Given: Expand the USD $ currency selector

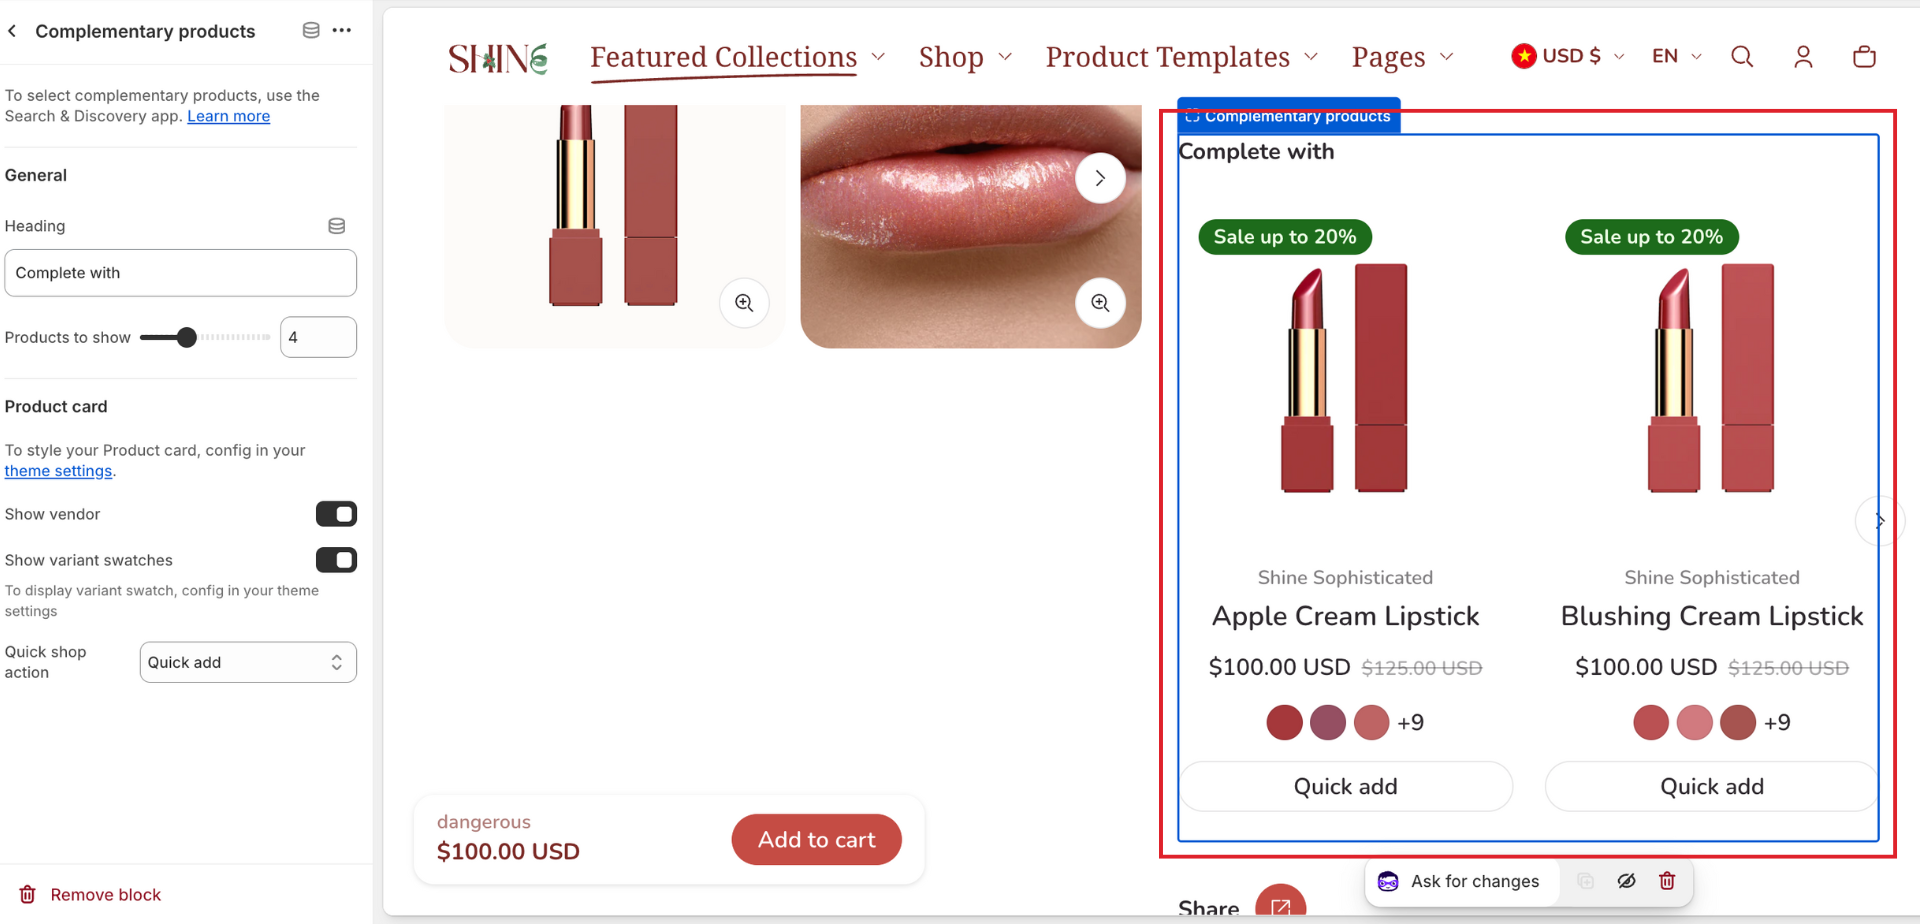Looking at the screenshot, I should pyautogui.click(x=1567, y=56).
